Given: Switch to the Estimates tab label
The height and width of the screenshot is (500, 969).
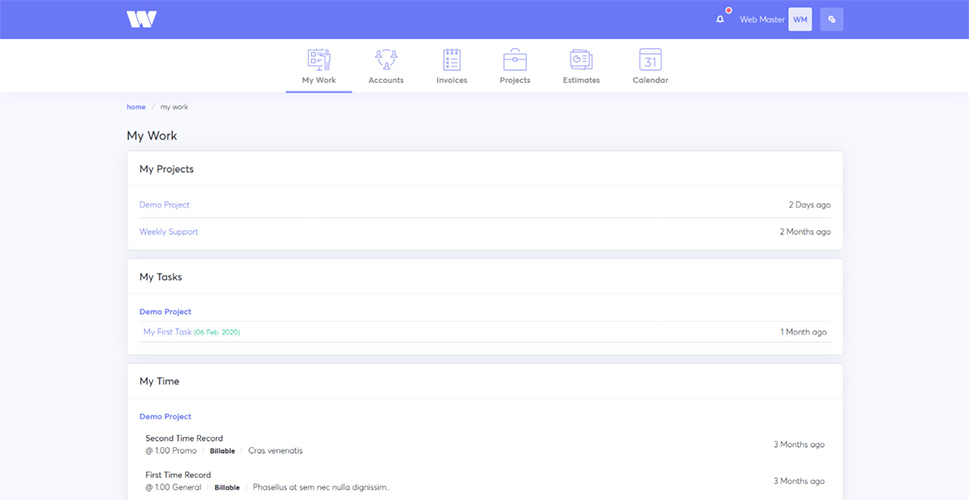Looking at the screenshot, I should (x=581, y=80).
